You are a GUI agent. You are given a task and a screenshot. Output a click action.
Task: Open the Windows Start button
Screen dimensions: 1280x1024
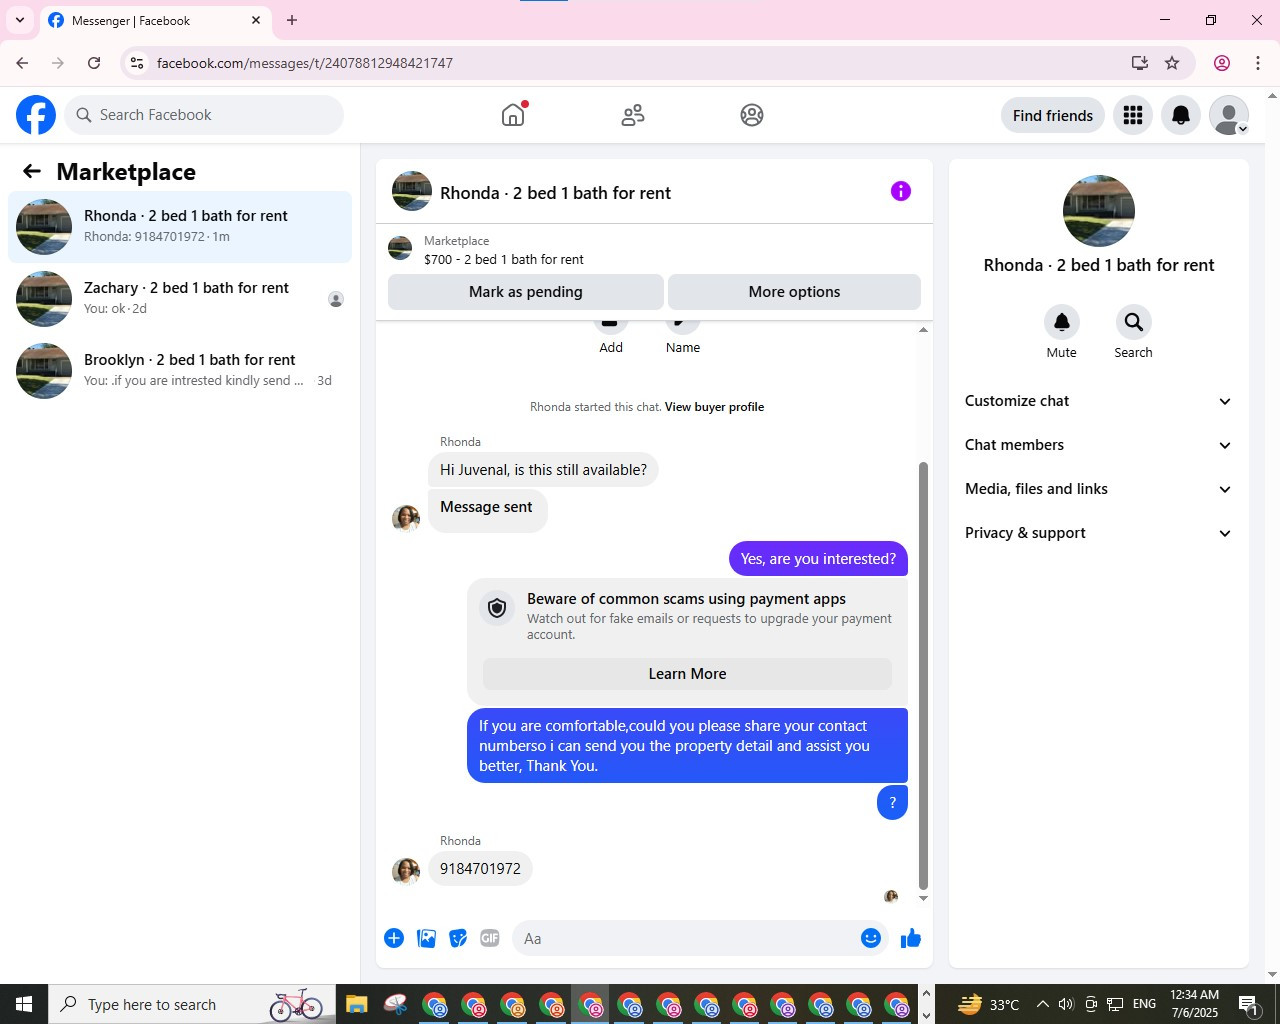(24, 1004)
